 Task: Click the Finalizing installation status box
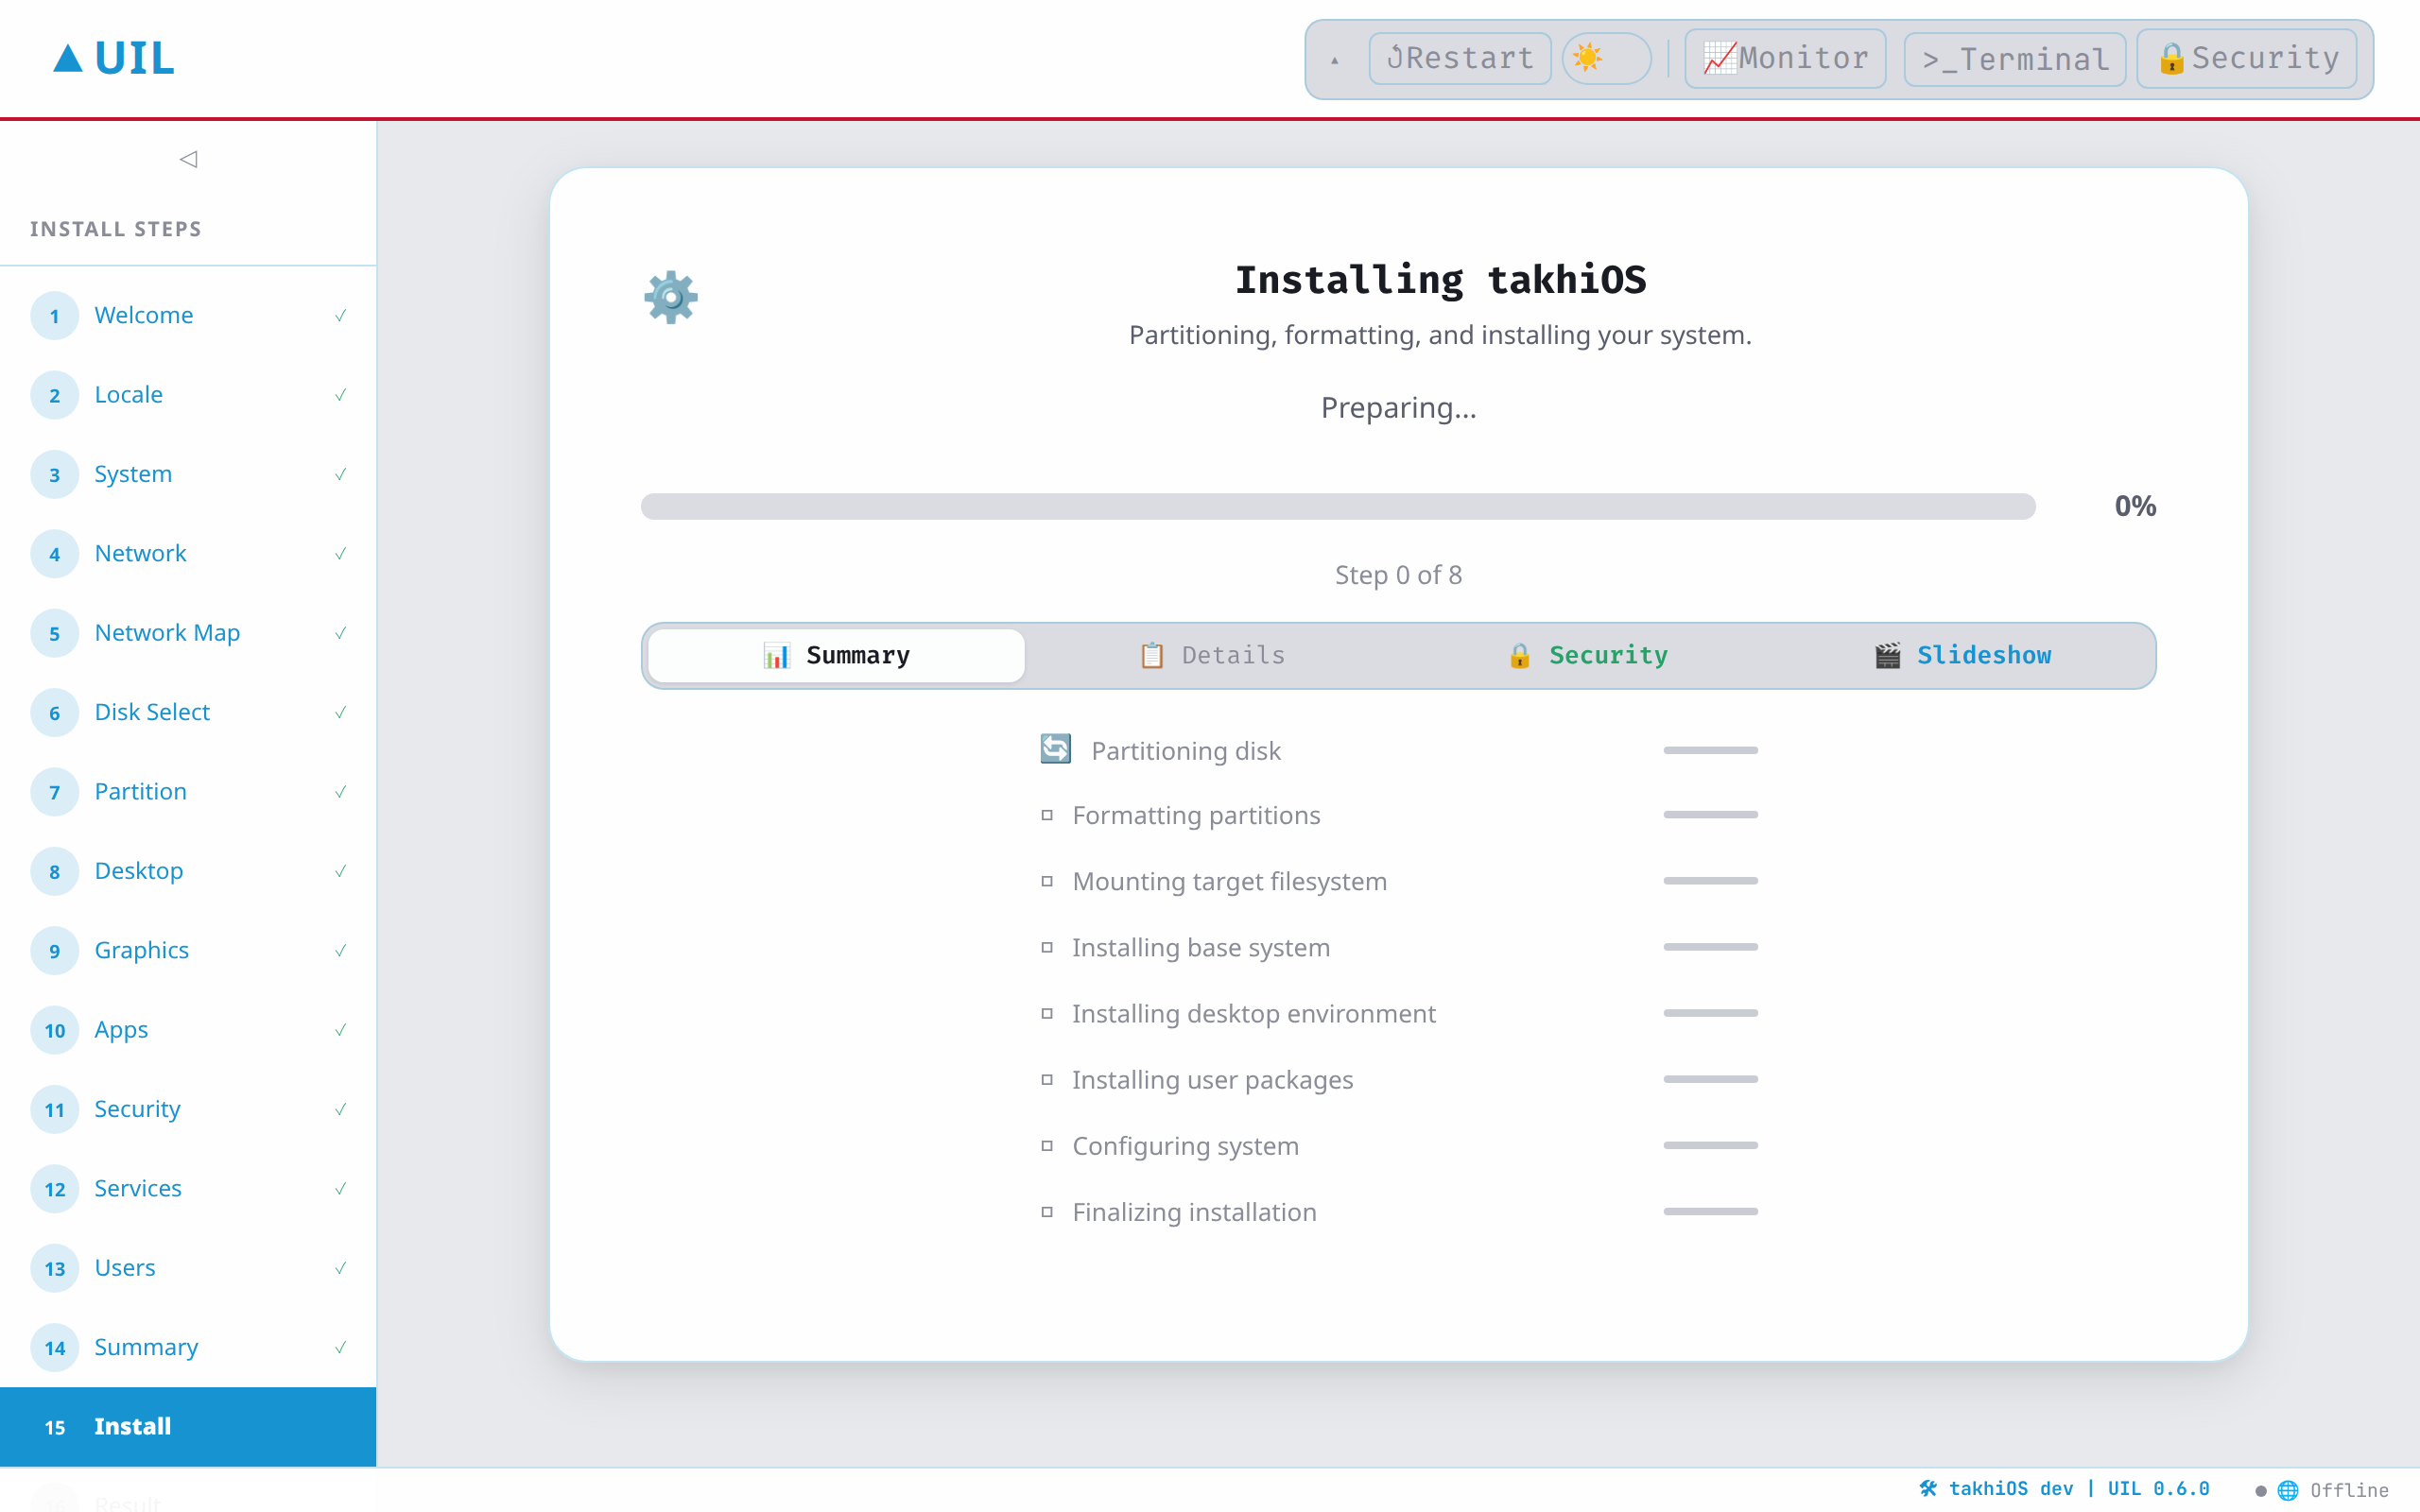coord(1047,1212)
